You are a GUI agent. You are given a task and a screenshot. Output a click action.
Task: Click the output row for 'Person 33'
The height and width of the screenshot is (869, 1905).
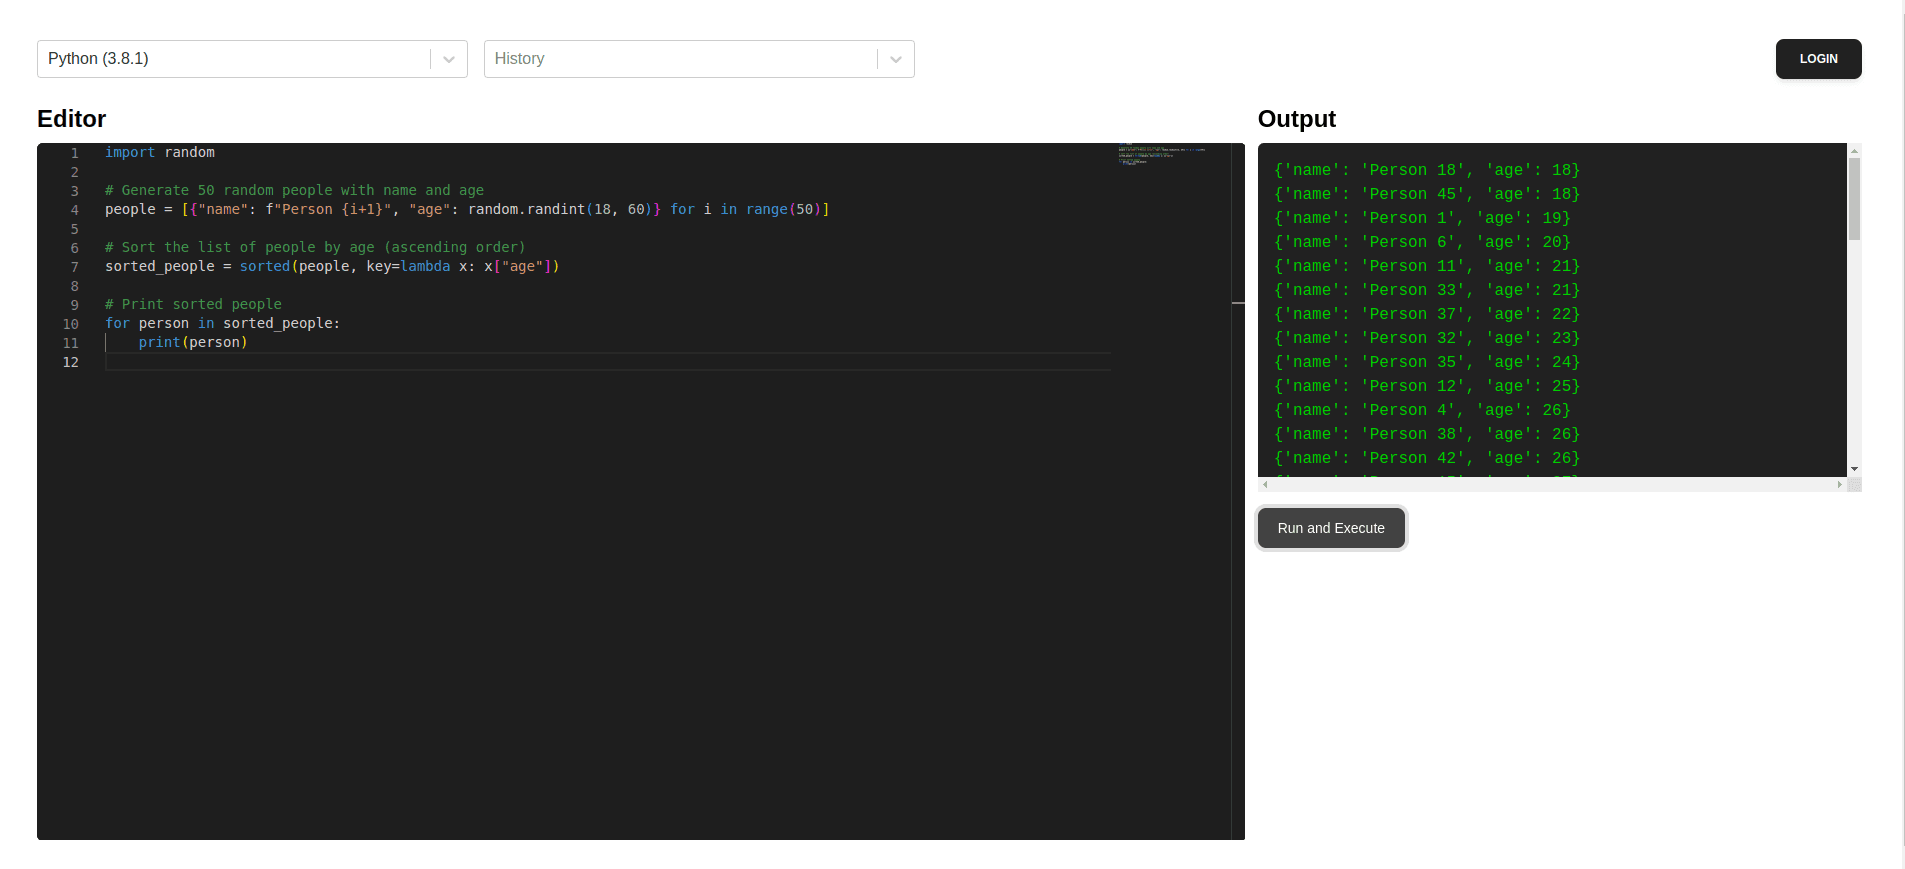(1427, 290)
